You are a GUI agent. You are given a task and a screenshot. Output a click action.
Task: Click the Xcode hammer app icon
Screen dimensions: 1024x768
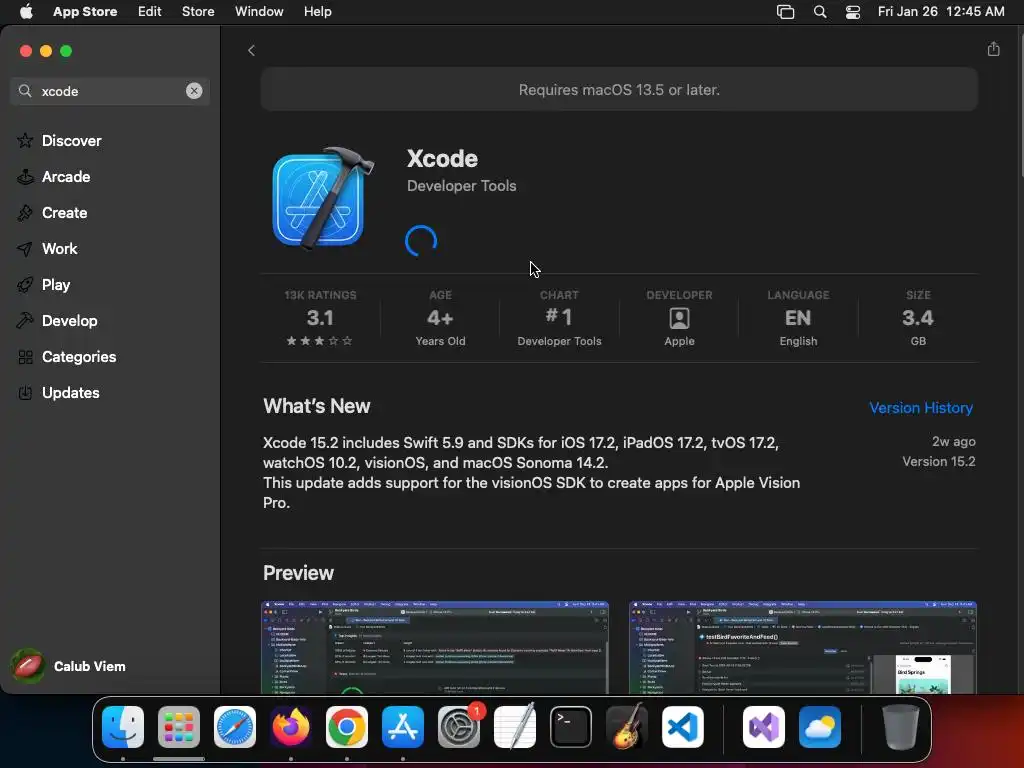(x=323, y=198)
